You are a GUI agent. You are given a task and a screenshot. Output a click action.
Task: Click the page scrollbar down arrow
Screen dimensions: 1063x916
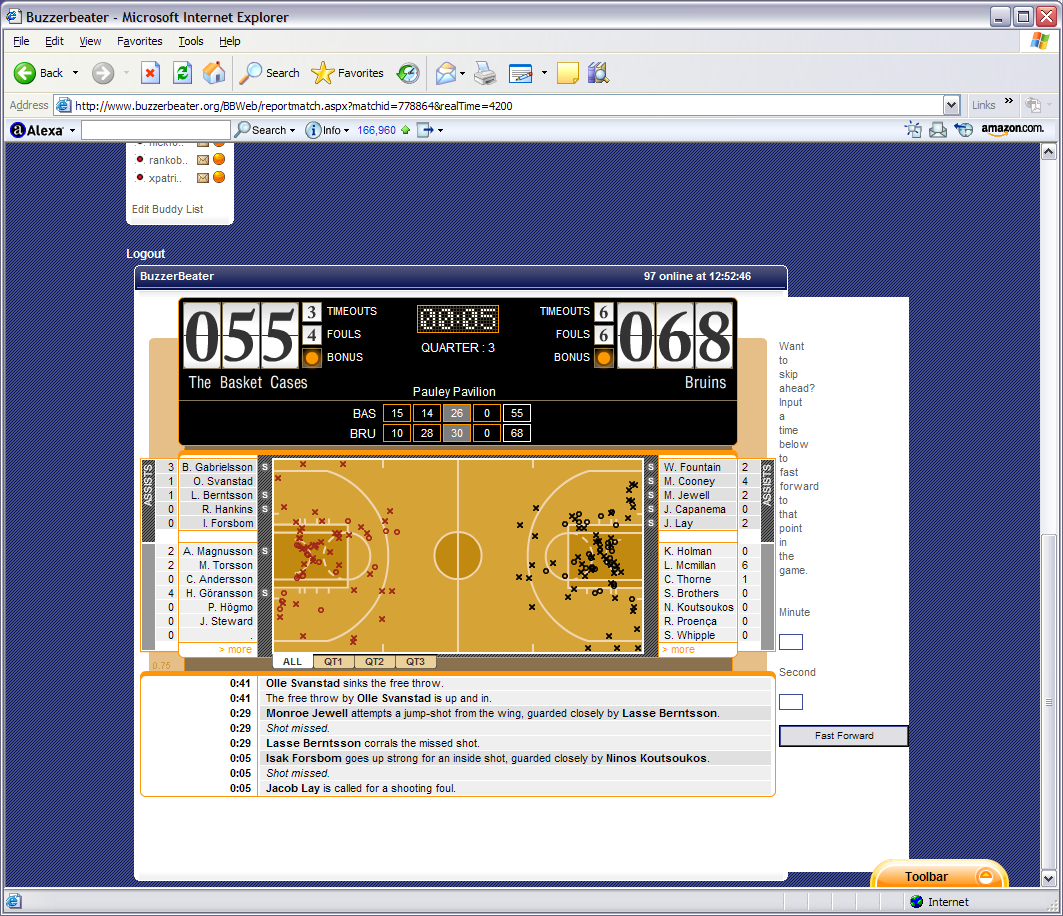[x=1049, y=878]
